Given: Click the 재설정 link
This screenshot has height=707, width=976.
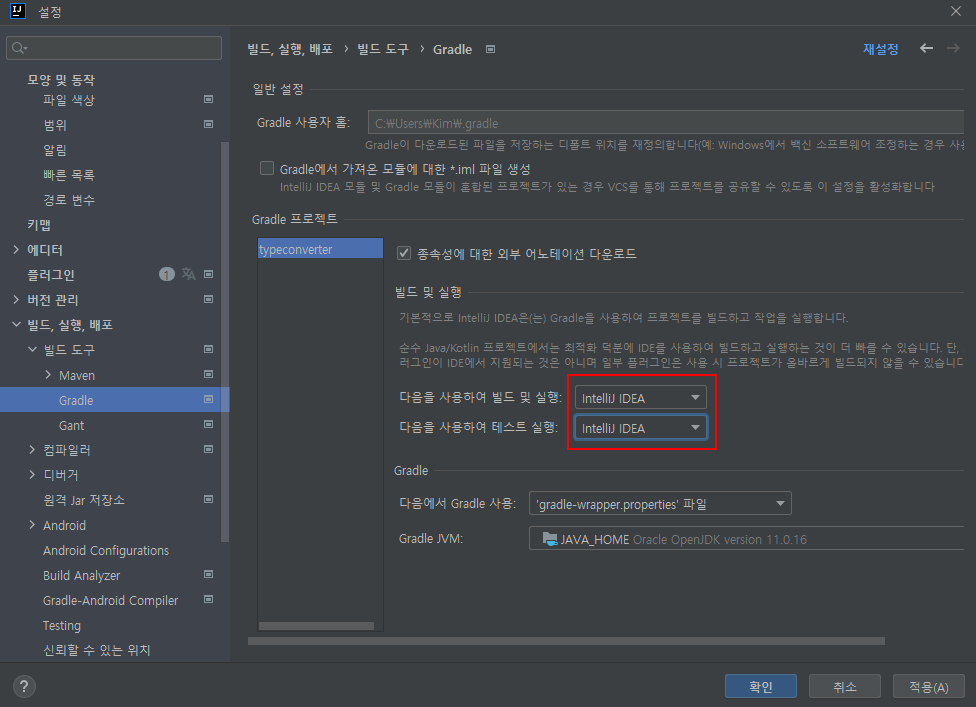Looking at the screenshot, I should tap(881, 49).
